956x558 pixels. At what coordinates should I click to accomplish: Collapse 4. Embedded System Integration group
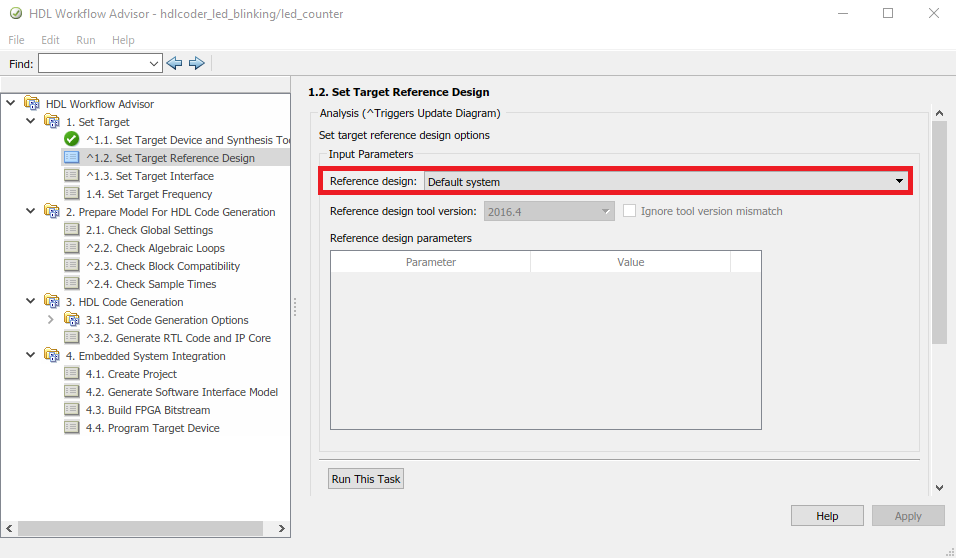tap(30, 355)
